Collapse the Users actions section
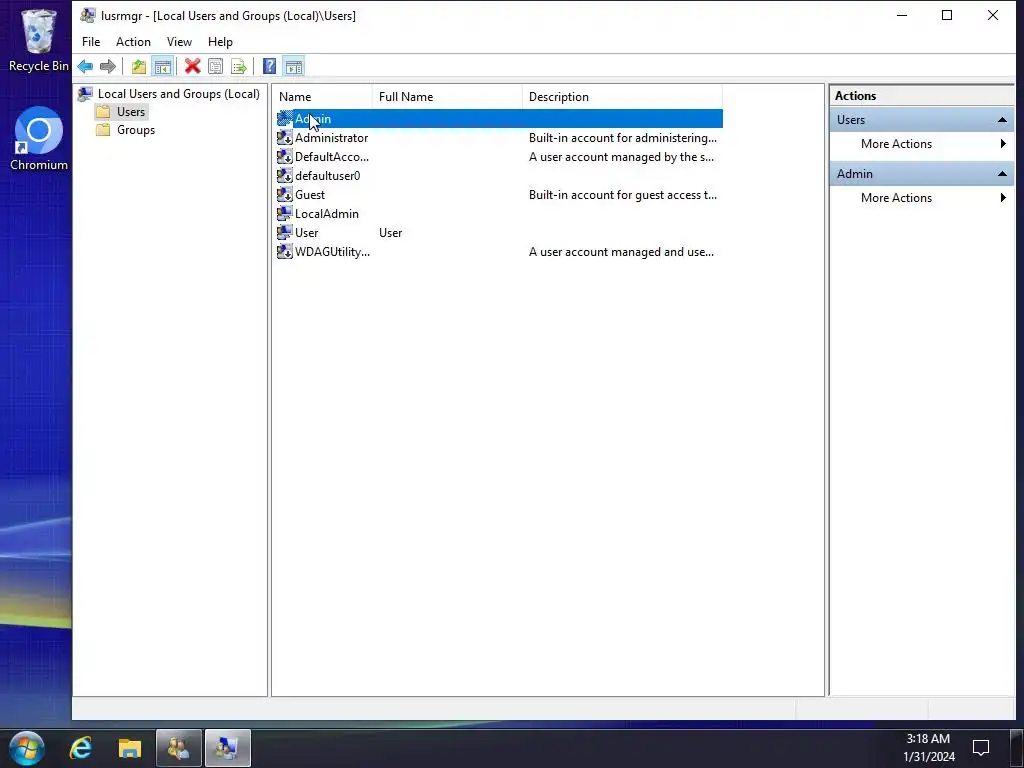The height and width of the screenshot is (768, 1024). click(x=1002, y=120)
